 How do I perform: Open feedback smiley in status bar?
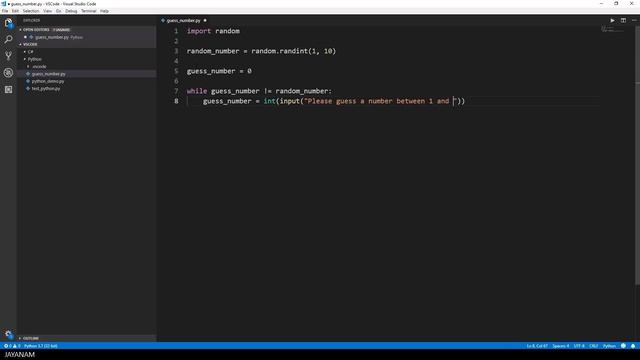point(623,346)
